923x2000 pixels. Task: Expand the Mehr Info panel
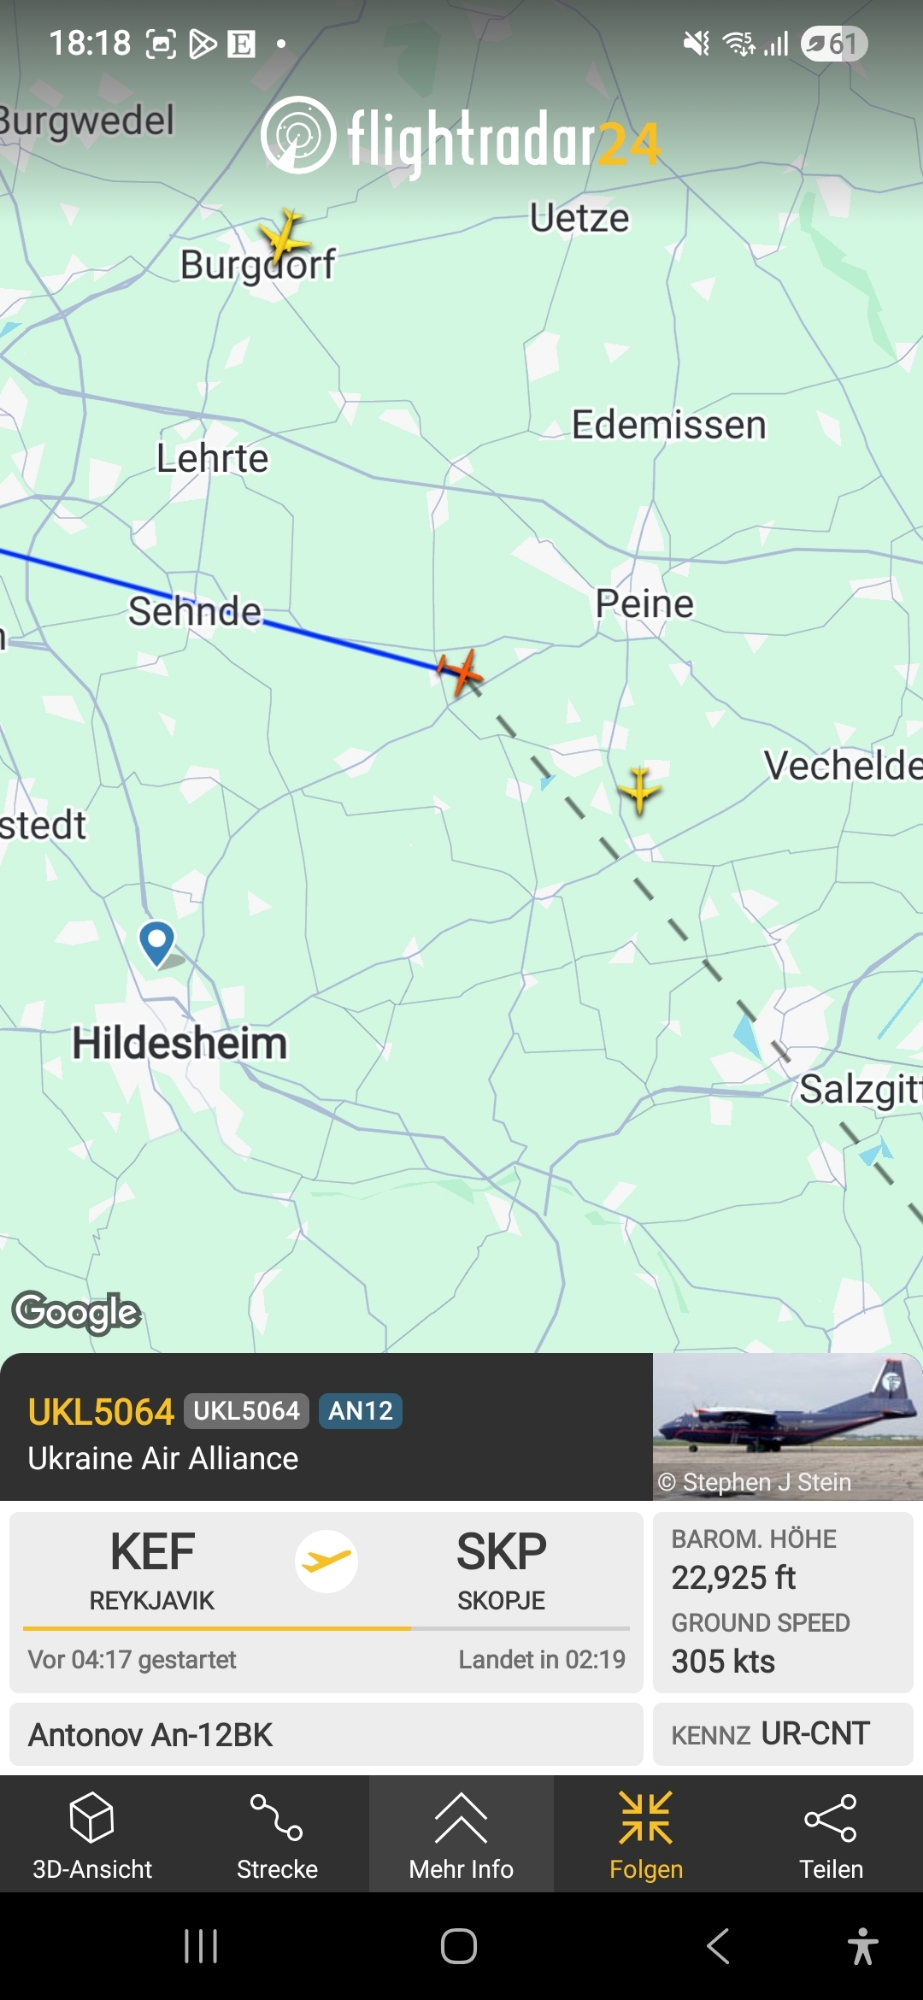[461, 1835]
